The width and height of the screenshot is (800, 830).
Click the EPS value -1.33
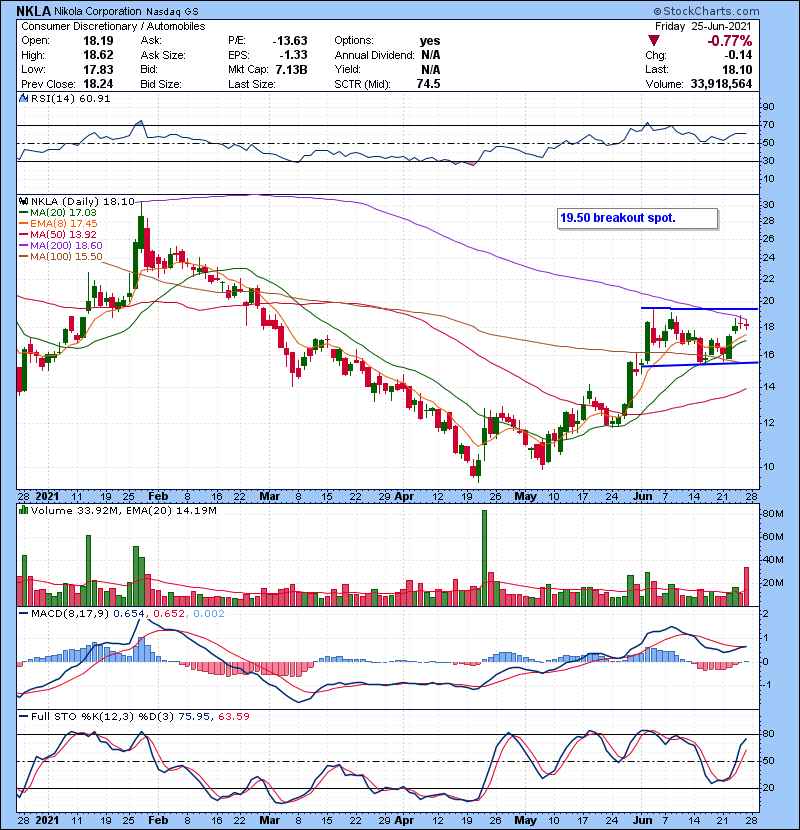(292, 55)
